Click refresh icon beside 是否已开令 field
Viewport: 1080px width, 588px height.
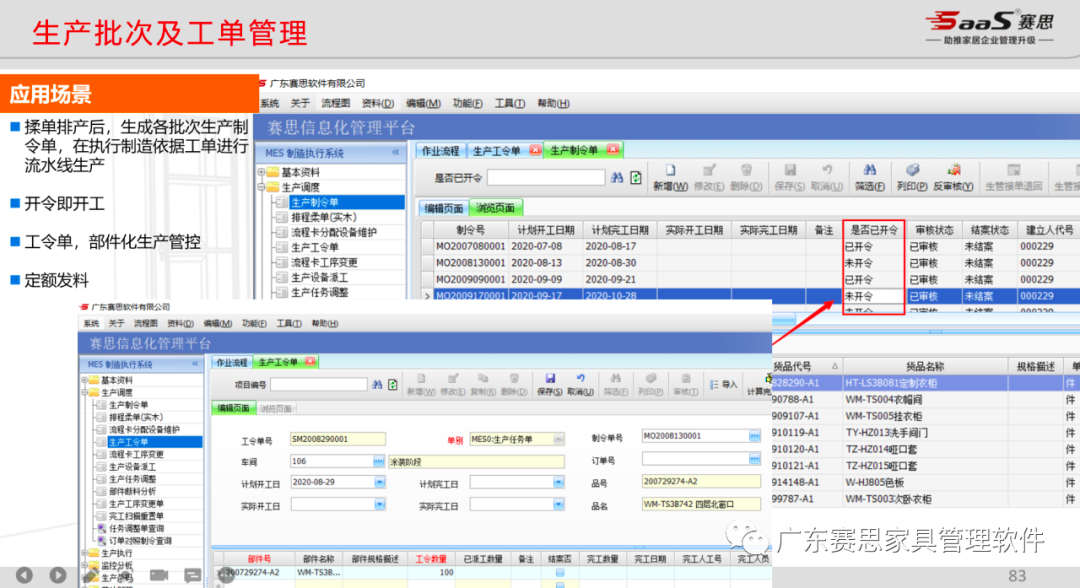pyautogui.click(x=636, y=178)
